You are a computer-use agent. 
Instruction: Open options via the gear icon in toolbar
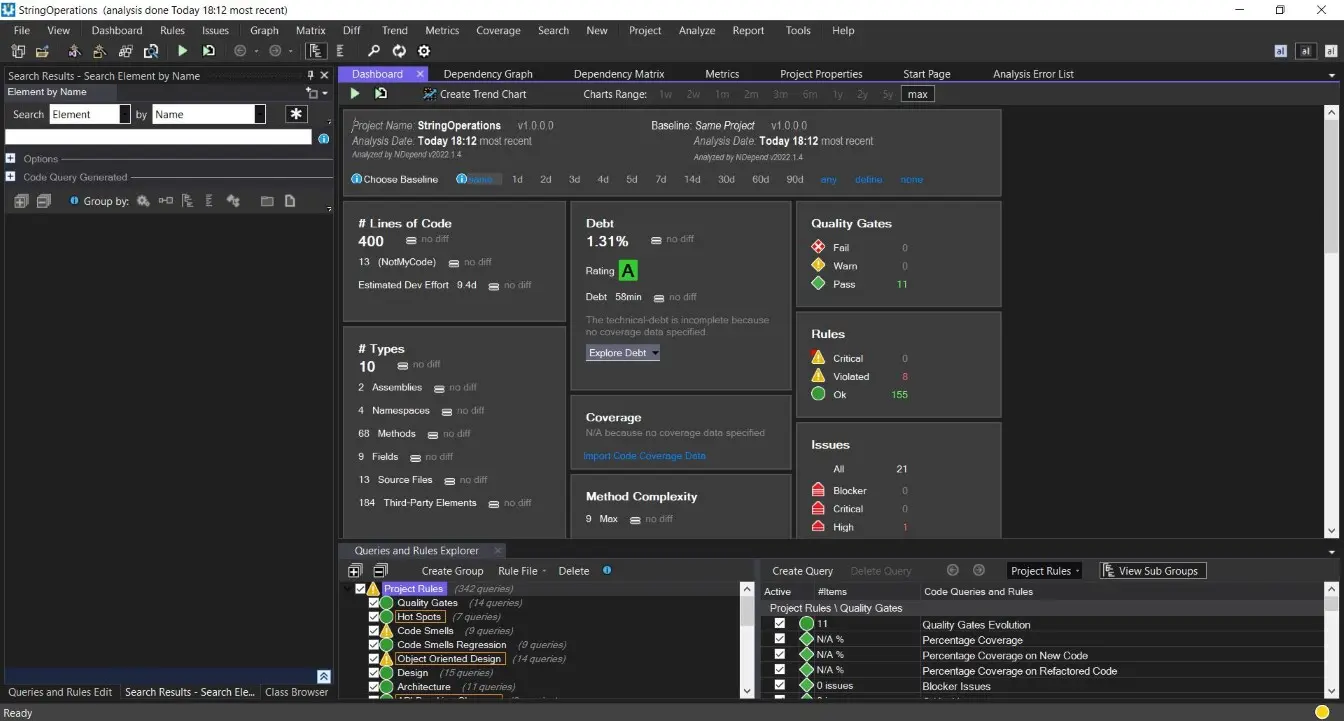pos(424,51)
